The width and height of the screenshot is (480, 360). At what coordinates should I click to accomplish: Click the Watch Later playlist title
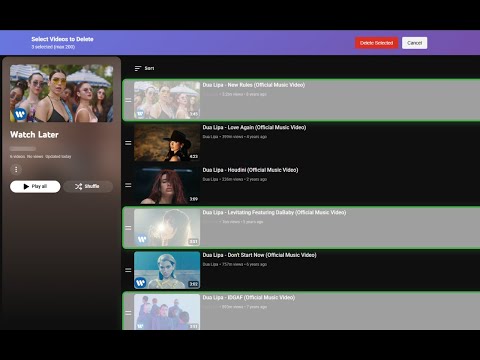pyautogui.click(x=34, y=135)
